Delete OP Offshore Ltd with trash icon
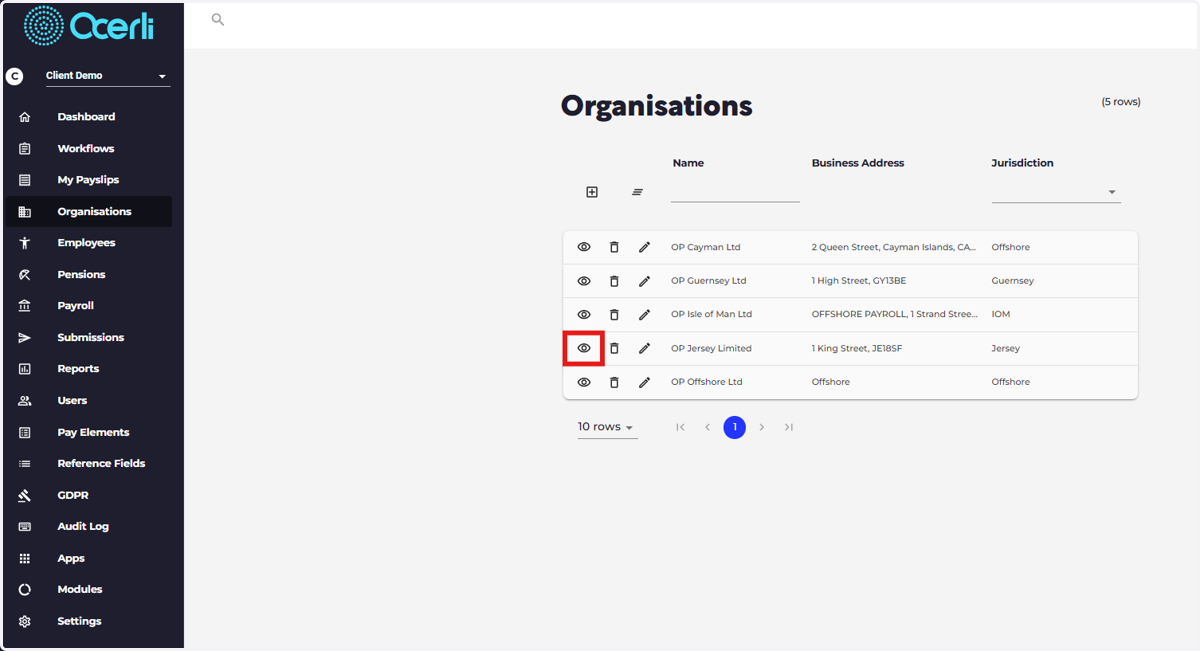The image size is (1200, 651). coord(614,382)
